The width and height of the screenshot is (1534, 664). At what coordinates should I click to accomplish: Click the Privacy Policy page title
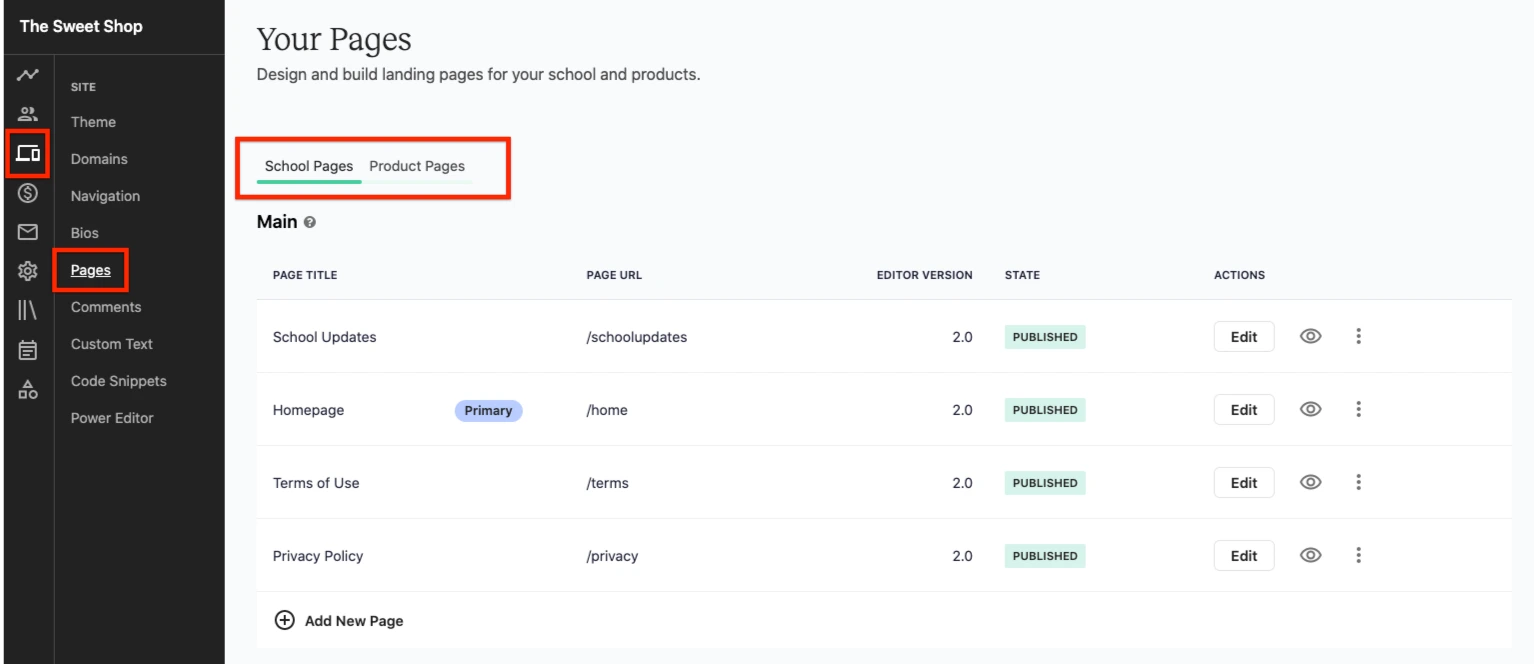(318, 556)
